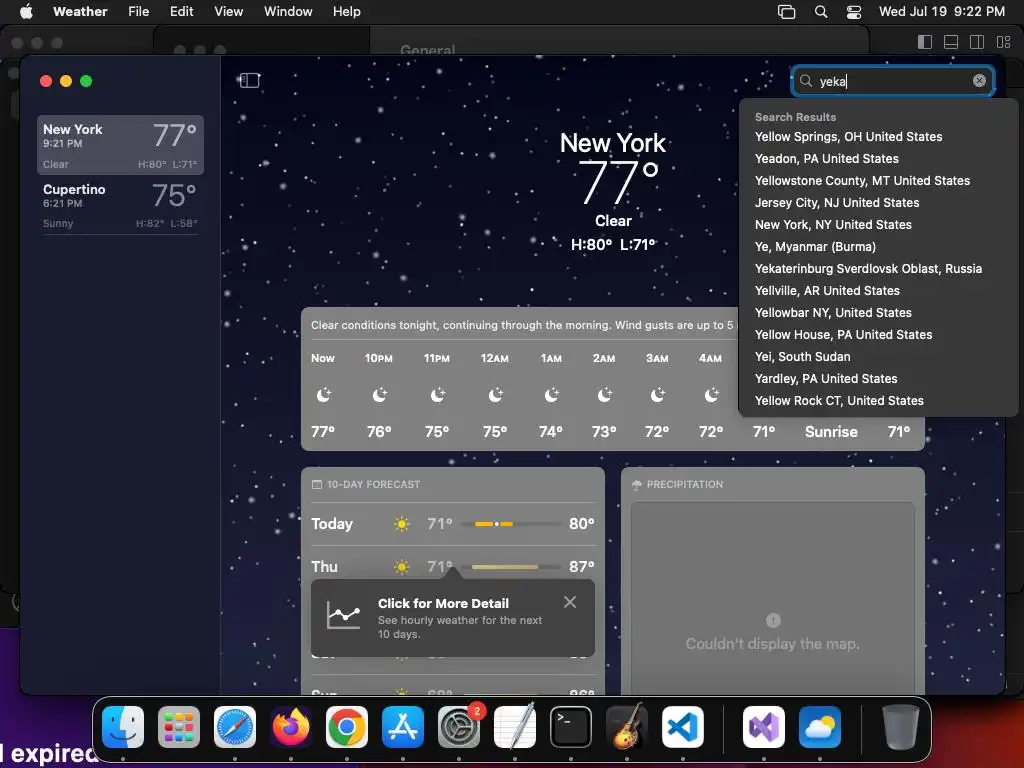Launch GarageBand from the Dock
The width and height of the screenshot is (1024, 768).
point(627,727)
